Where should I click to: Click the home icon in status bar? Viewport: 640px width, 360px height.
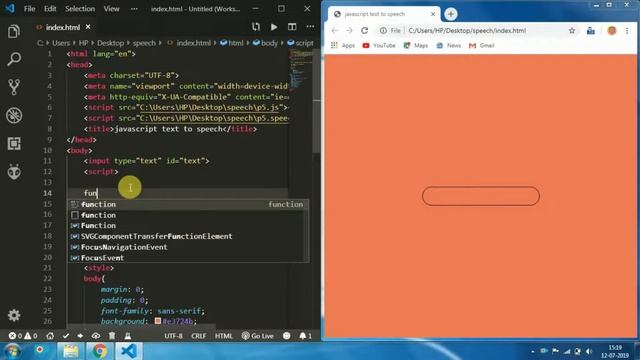(50, 336)
